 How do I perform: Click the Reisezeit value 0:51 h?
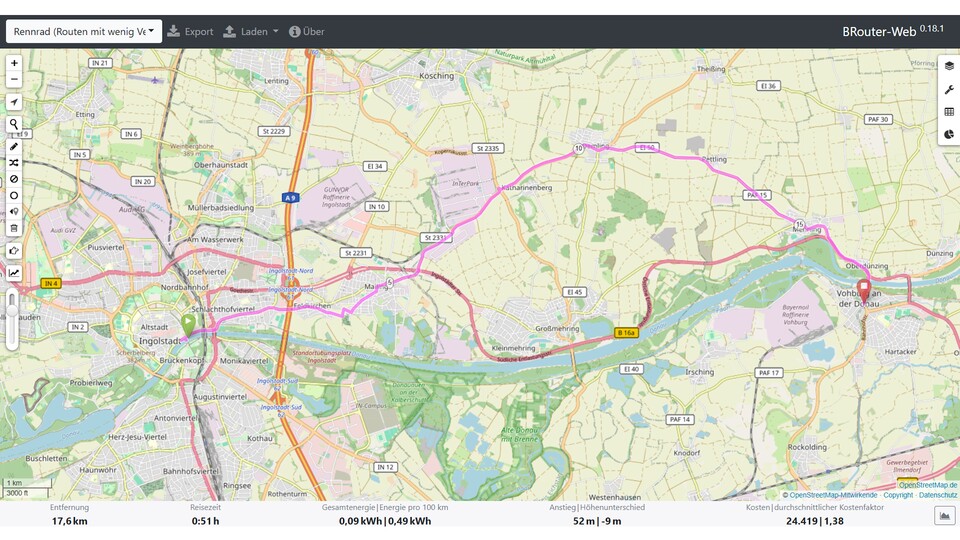pyautogui.click(x=205, y=521)
